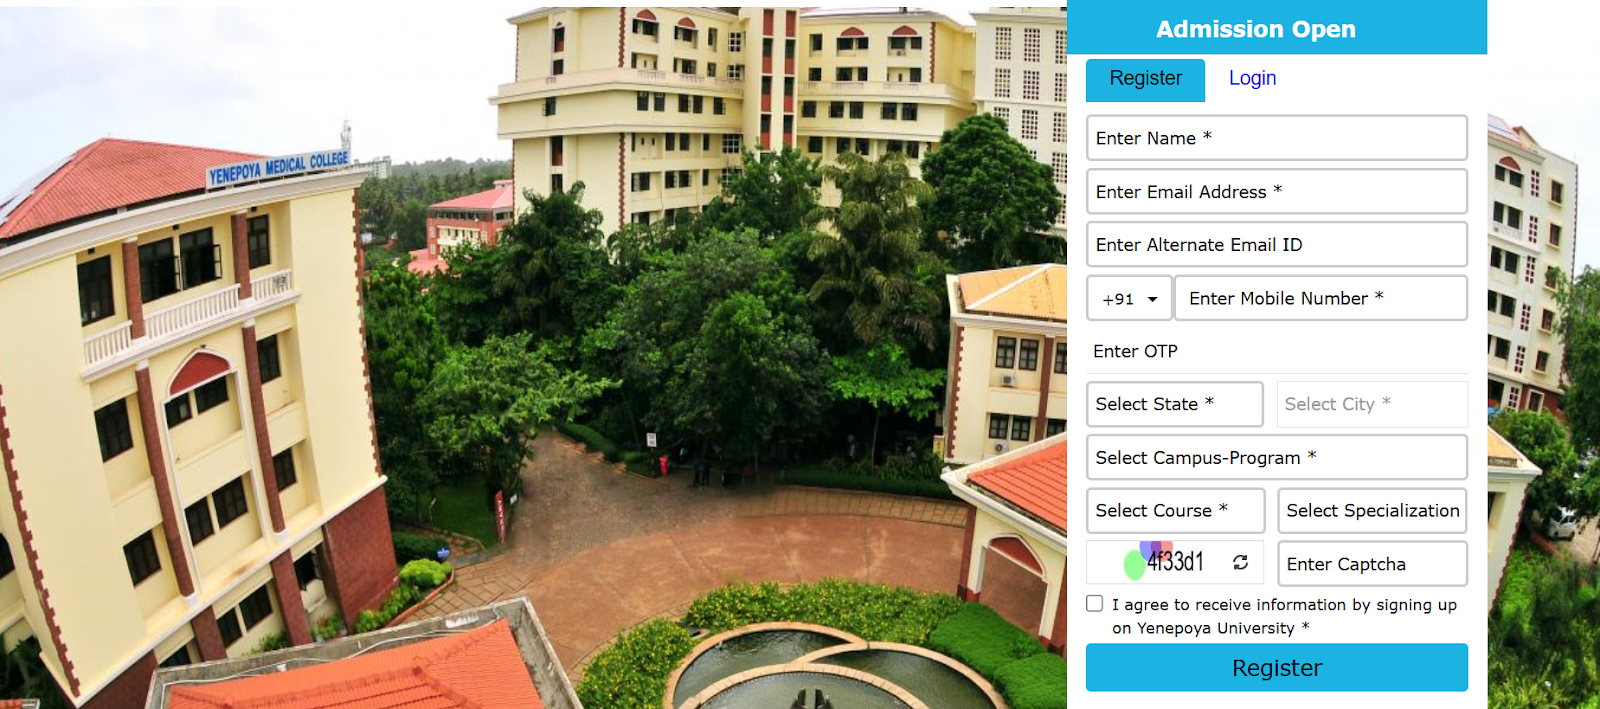Click the Enter Captcha input field
Viewport: 1600px width, 709px height.
1373,564
